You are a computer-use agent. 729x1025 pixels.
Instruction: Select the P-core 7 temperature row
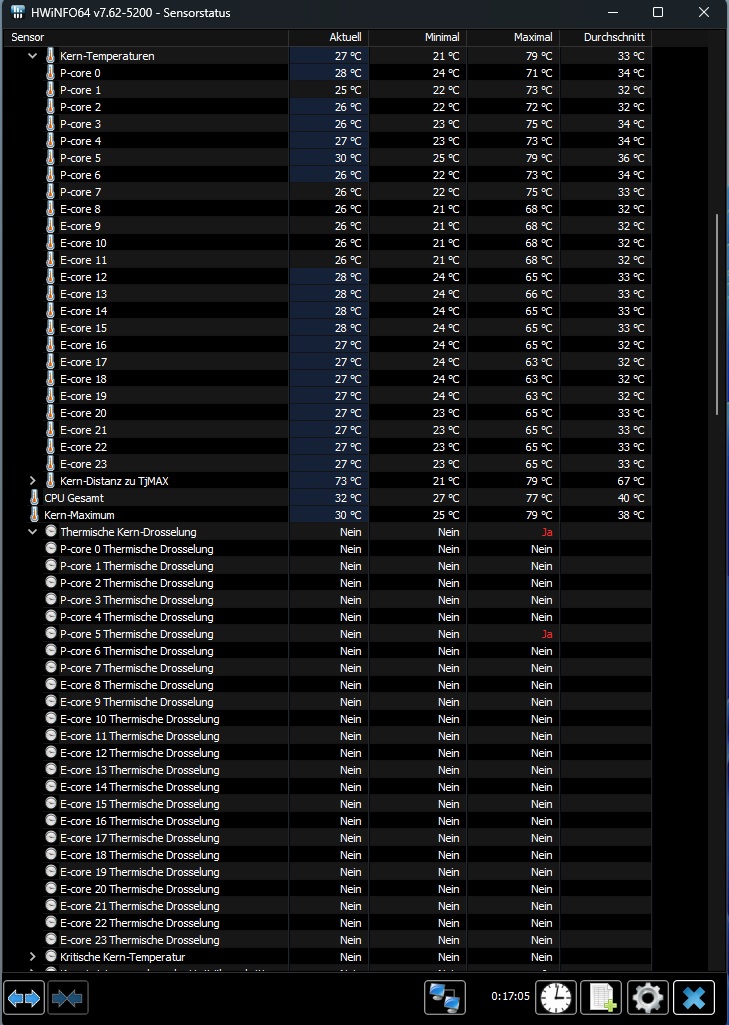[327, 192]
